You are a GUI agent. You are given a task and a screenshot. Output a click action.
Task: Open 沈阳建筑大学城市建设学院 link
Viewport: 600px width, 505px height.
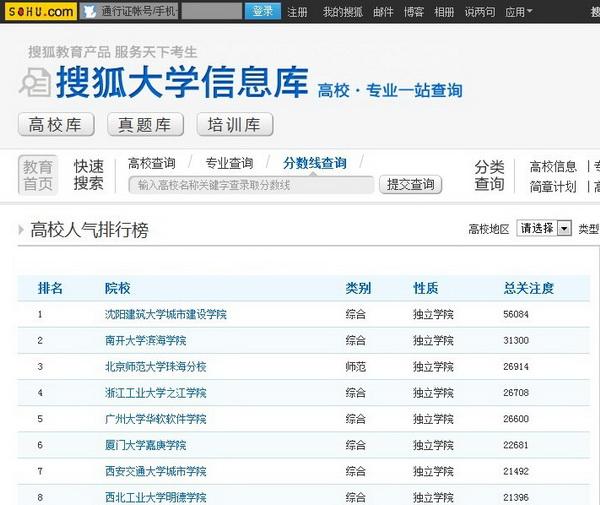coord(165,314)
